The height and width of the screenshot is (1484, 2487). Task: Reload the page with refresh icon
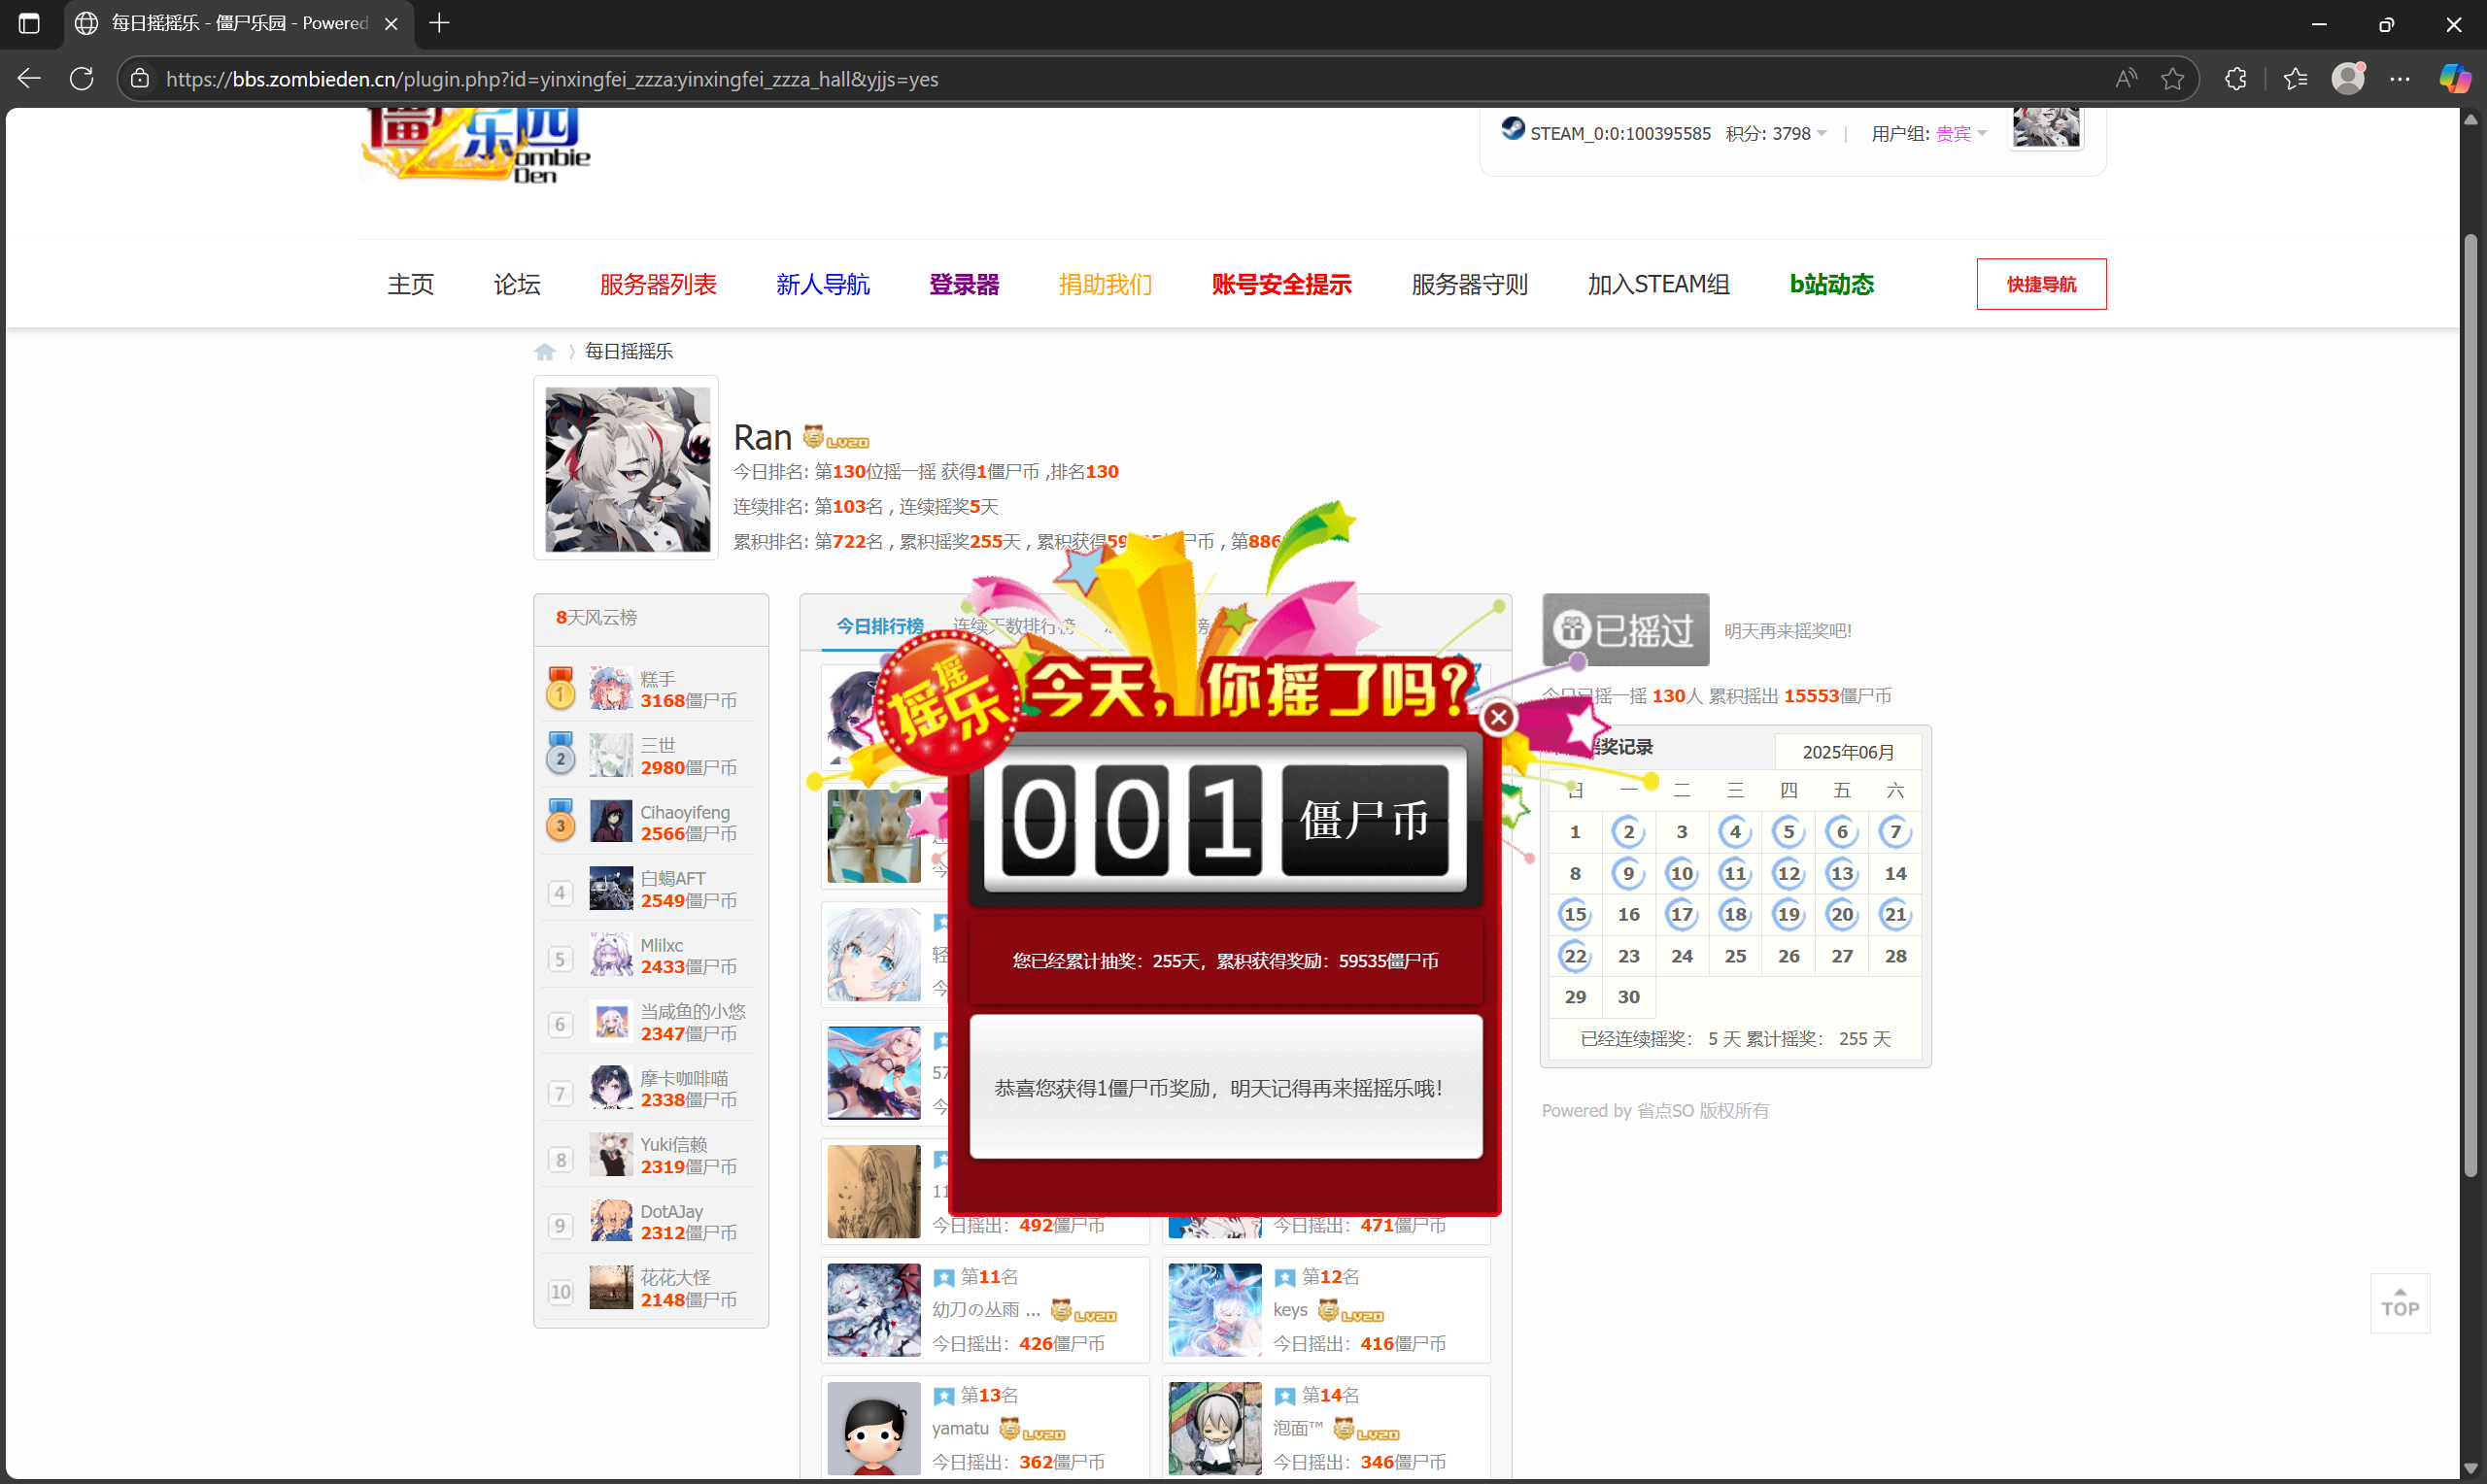pos(82,79)
